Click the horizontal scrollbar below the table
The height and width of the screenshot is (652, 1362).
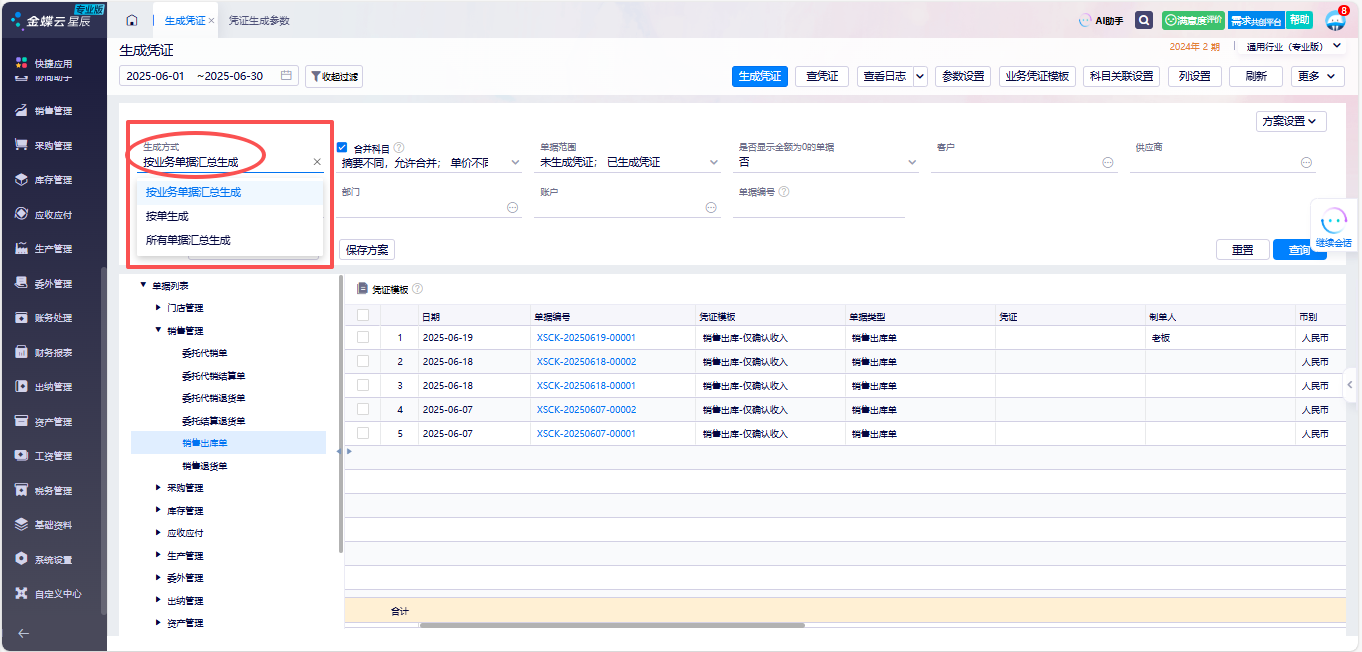tap(612, 625)
